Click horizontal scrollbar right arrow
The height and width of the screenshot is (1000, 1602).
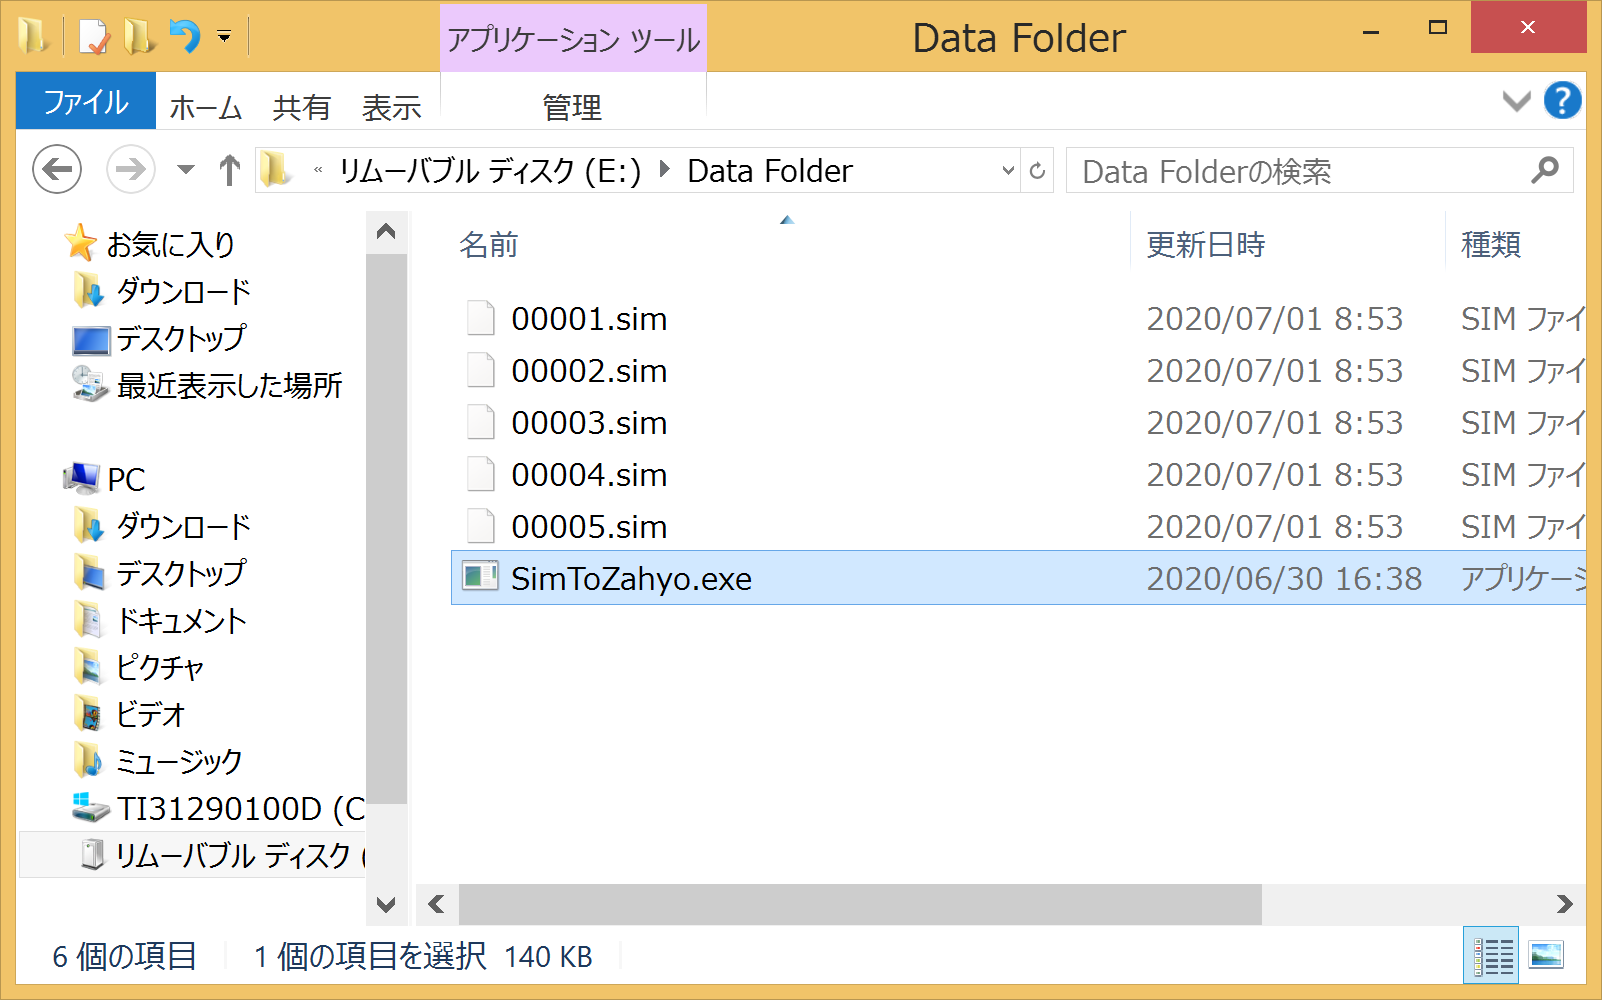pos(1565,904)
